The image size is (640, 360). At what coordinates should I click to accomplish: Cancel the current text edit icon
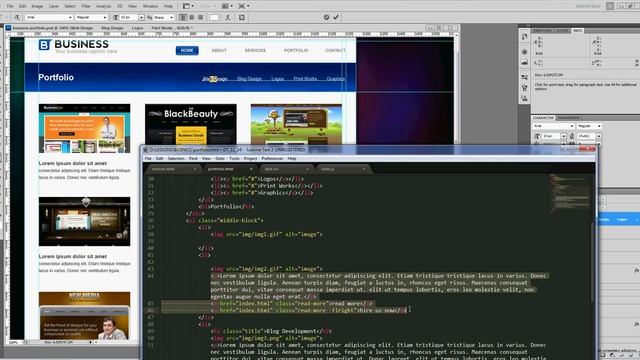coord(326,17)
